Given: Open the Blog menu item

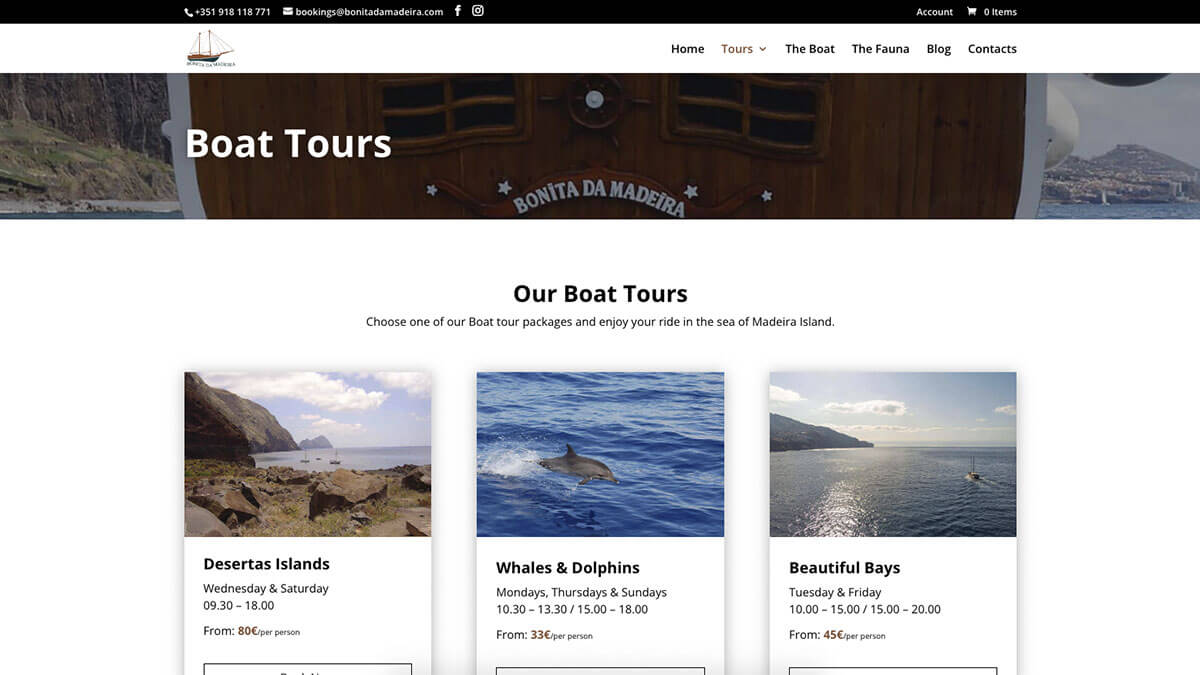Looking at the screenshot, I should [x=939, y=49].
